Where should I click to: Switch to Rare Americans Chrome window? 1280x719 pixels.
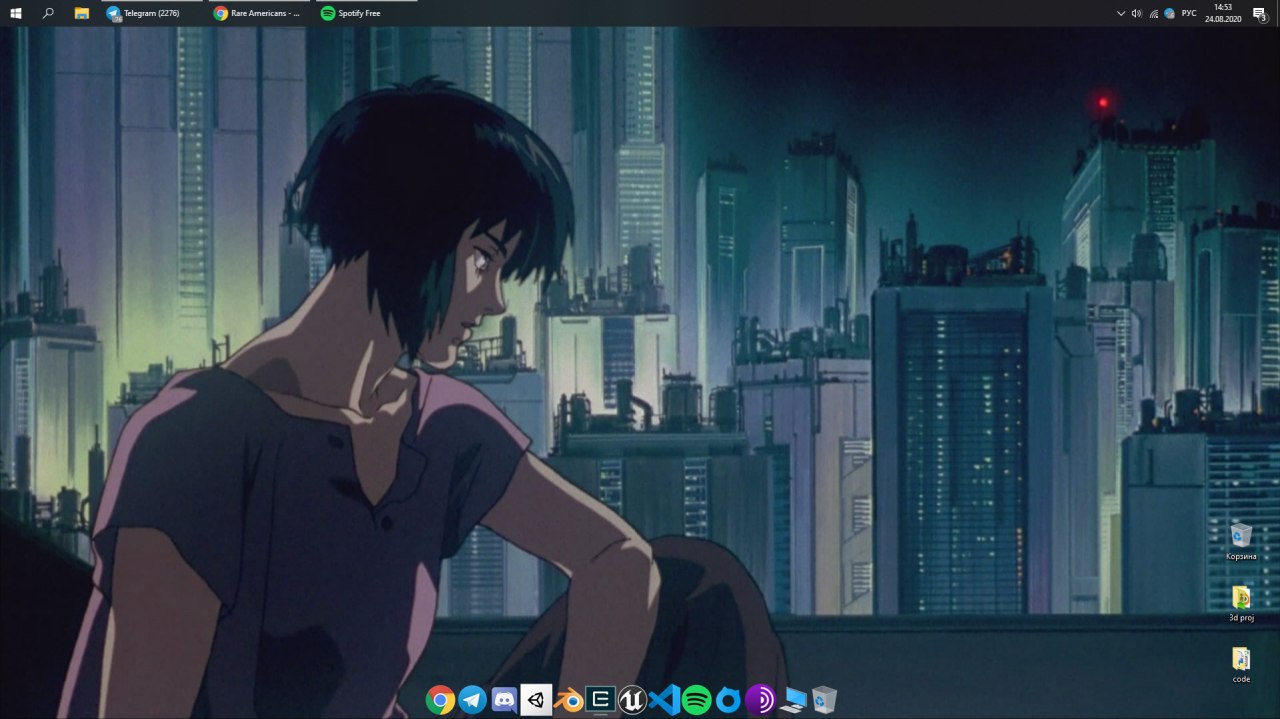coord(259,13)
